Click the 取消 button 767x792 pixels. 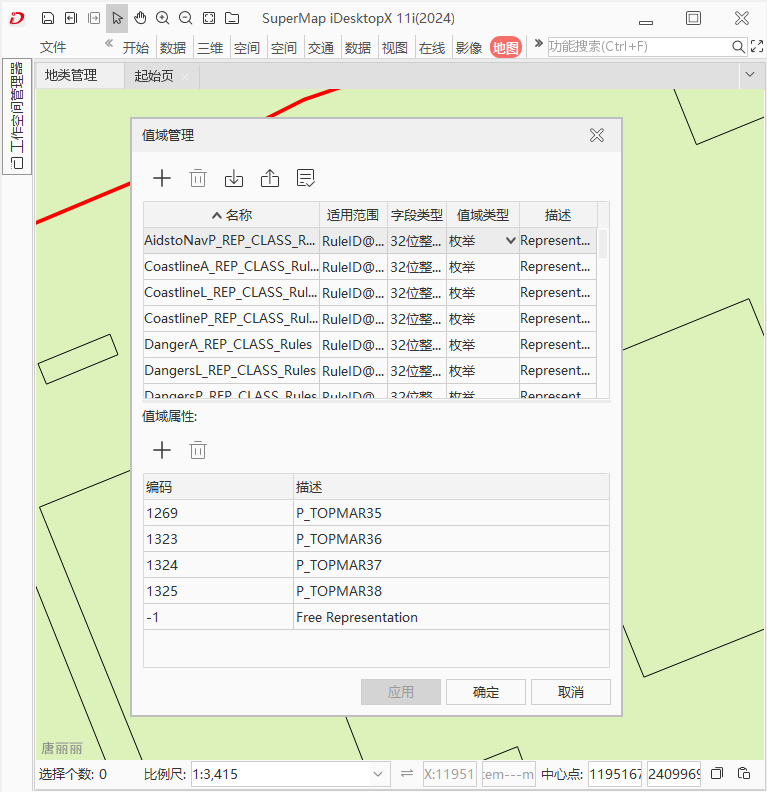click(570, 692)
